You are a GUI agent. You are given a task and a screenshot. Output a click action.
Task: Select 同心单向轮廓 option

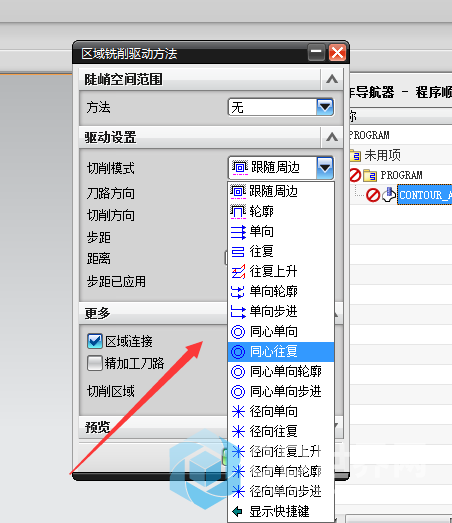click(x=281, y=372)
